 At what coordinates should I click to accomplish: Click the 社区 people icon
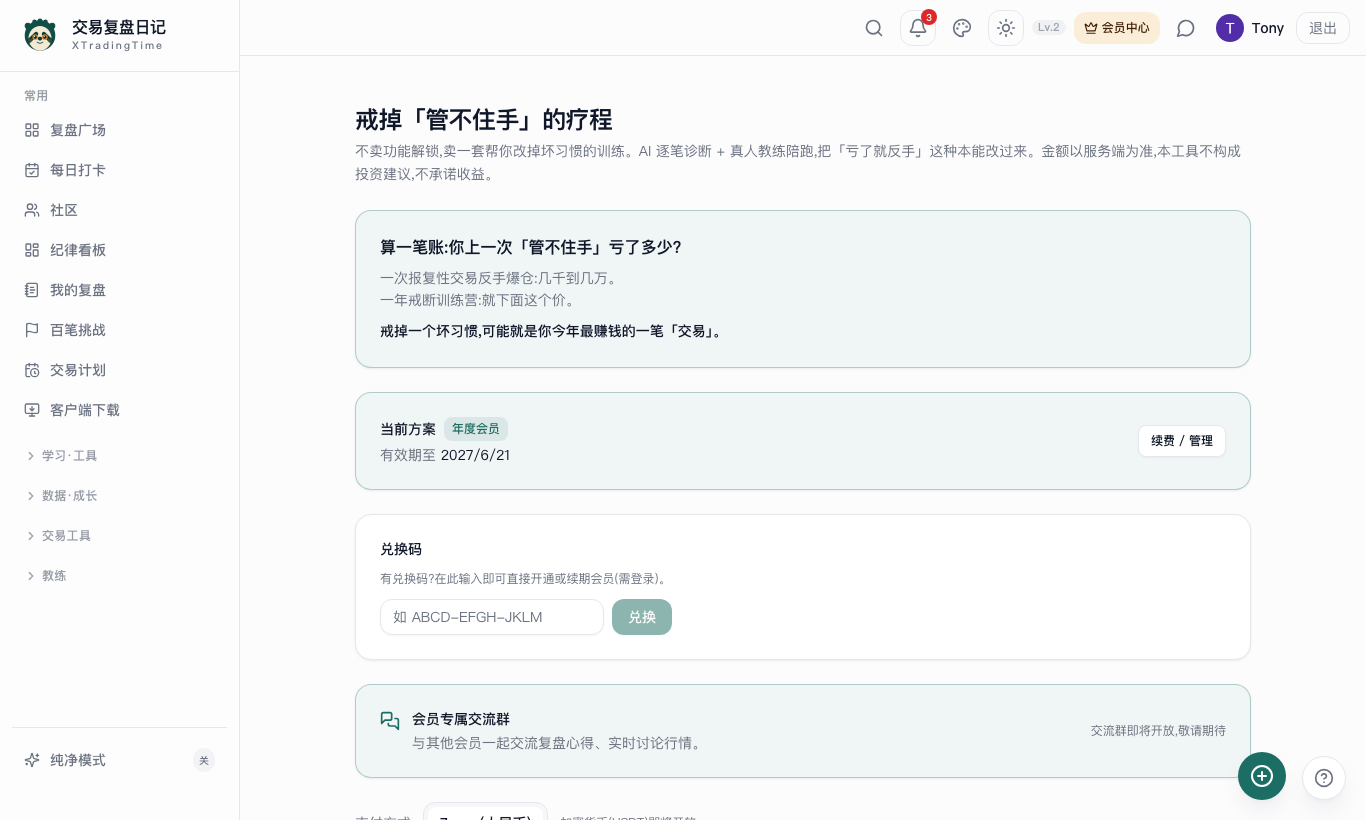click(x=32, y=210)
